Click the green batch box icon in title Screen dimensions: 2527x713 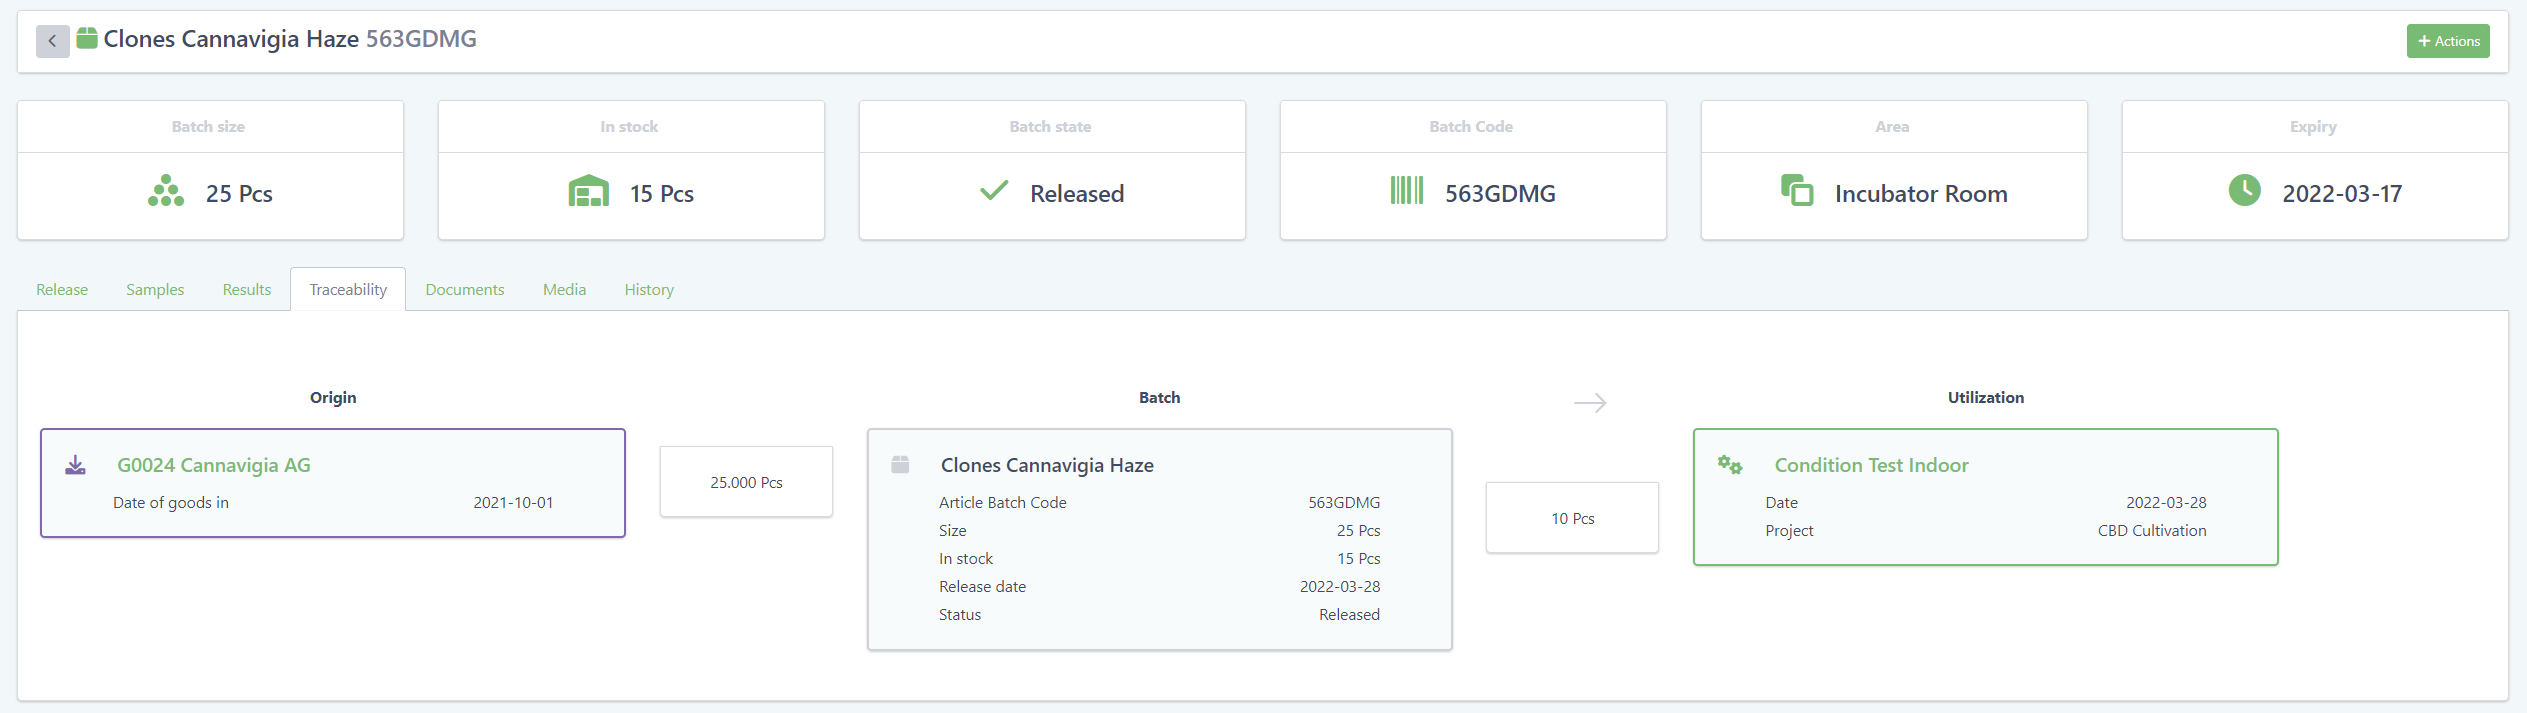tap(87, 39)
